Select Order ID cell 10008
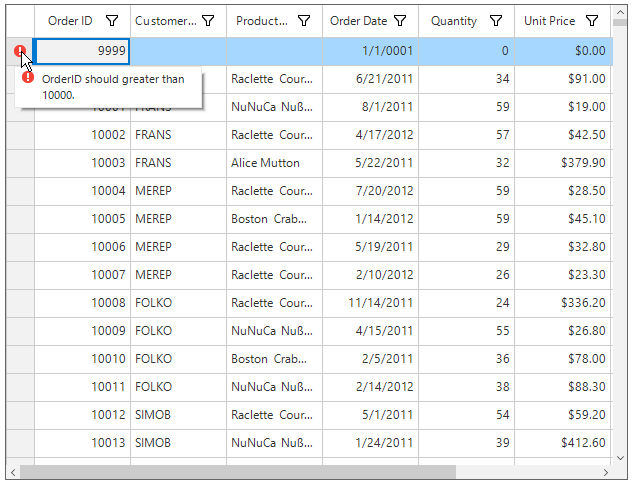The image size is (633, 486). (x=82, y=303)
